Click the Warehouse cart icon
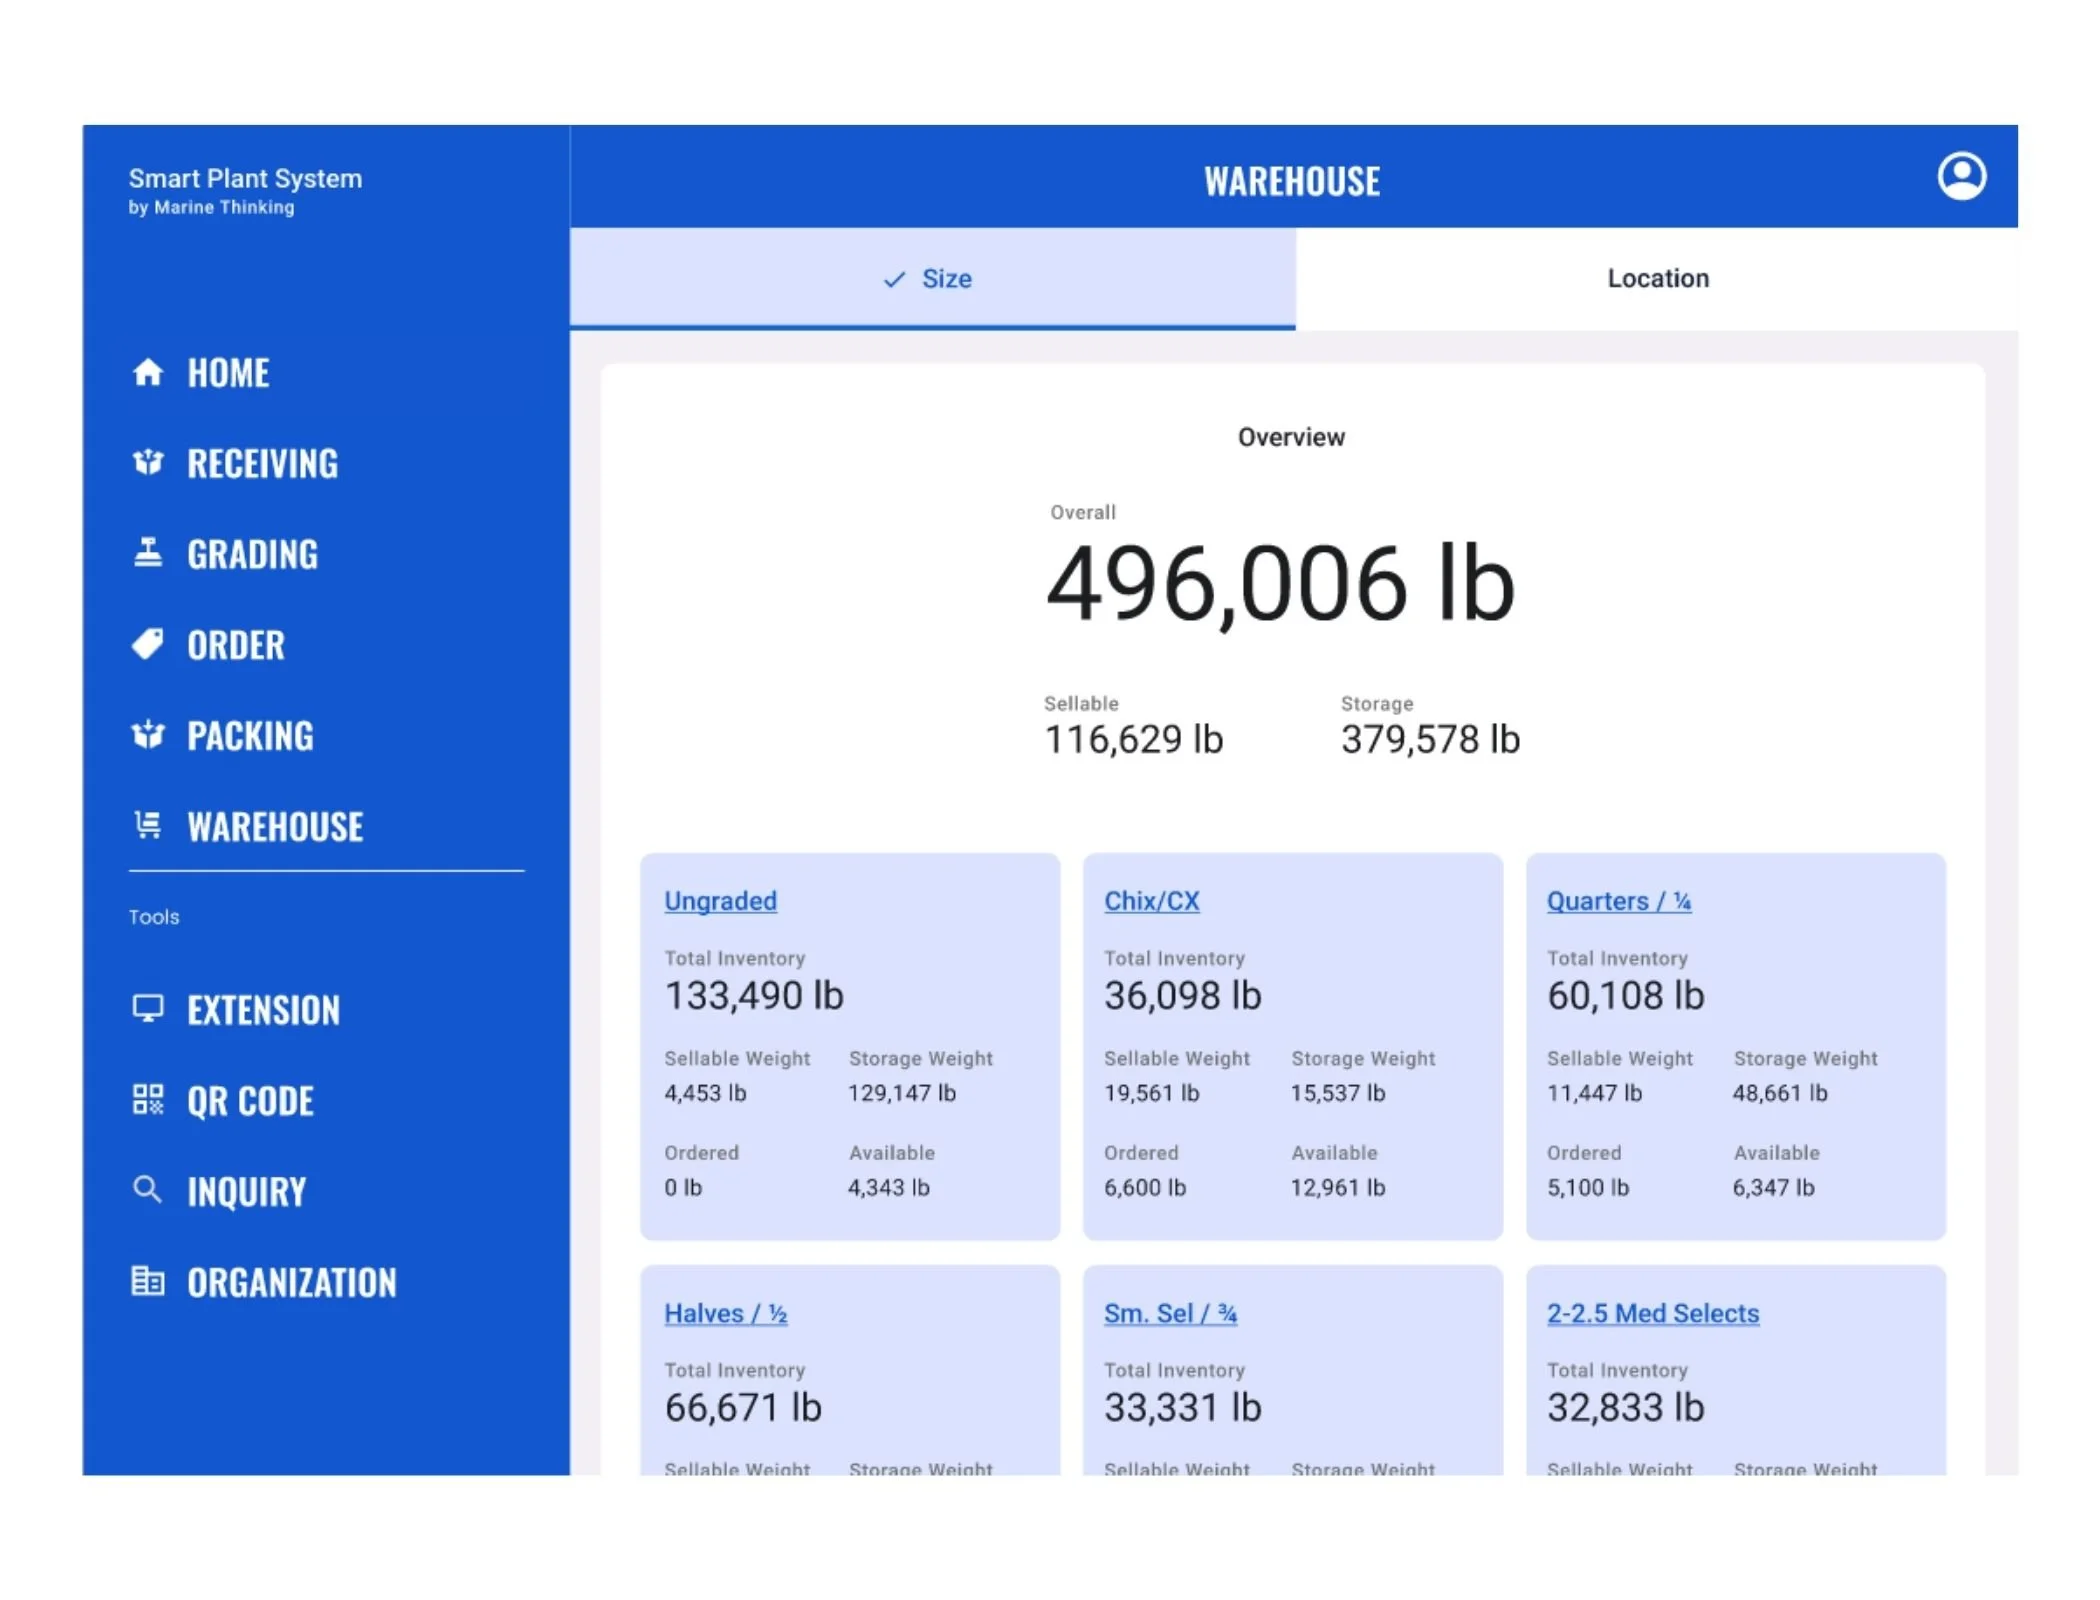This screenshot has height=1600, width=2100. [x=147, y=825]
